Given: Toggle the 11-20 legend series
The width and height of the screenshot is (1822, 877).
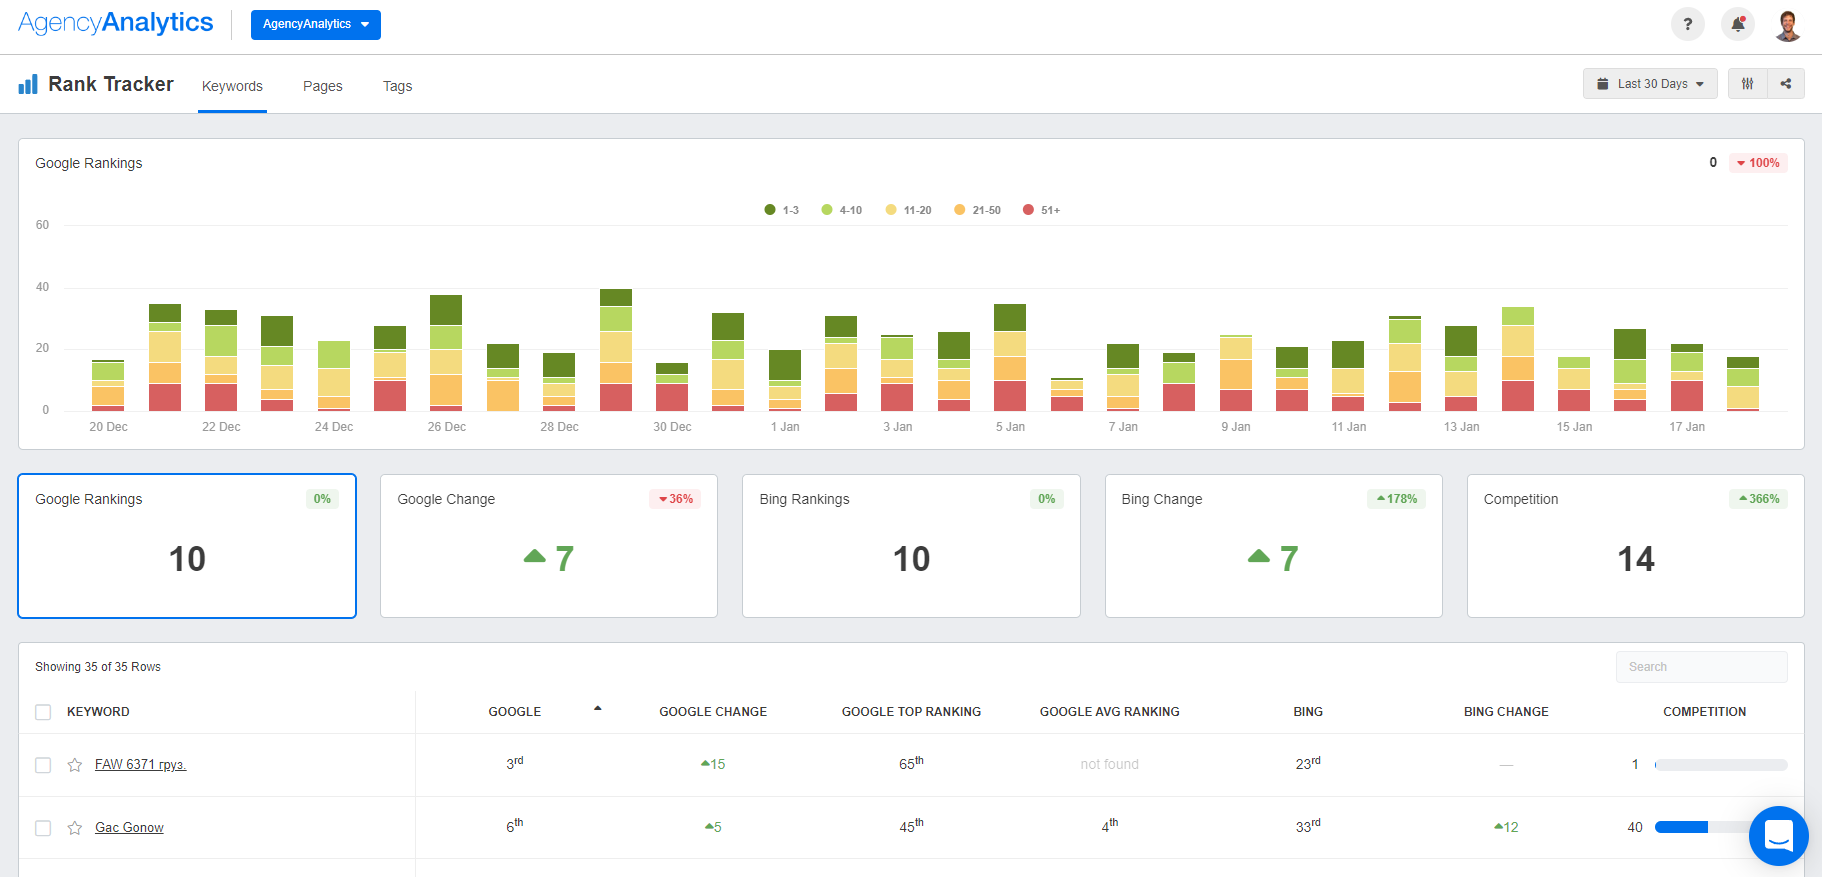Looking at the screenshot, I should [x=908, y=210].
